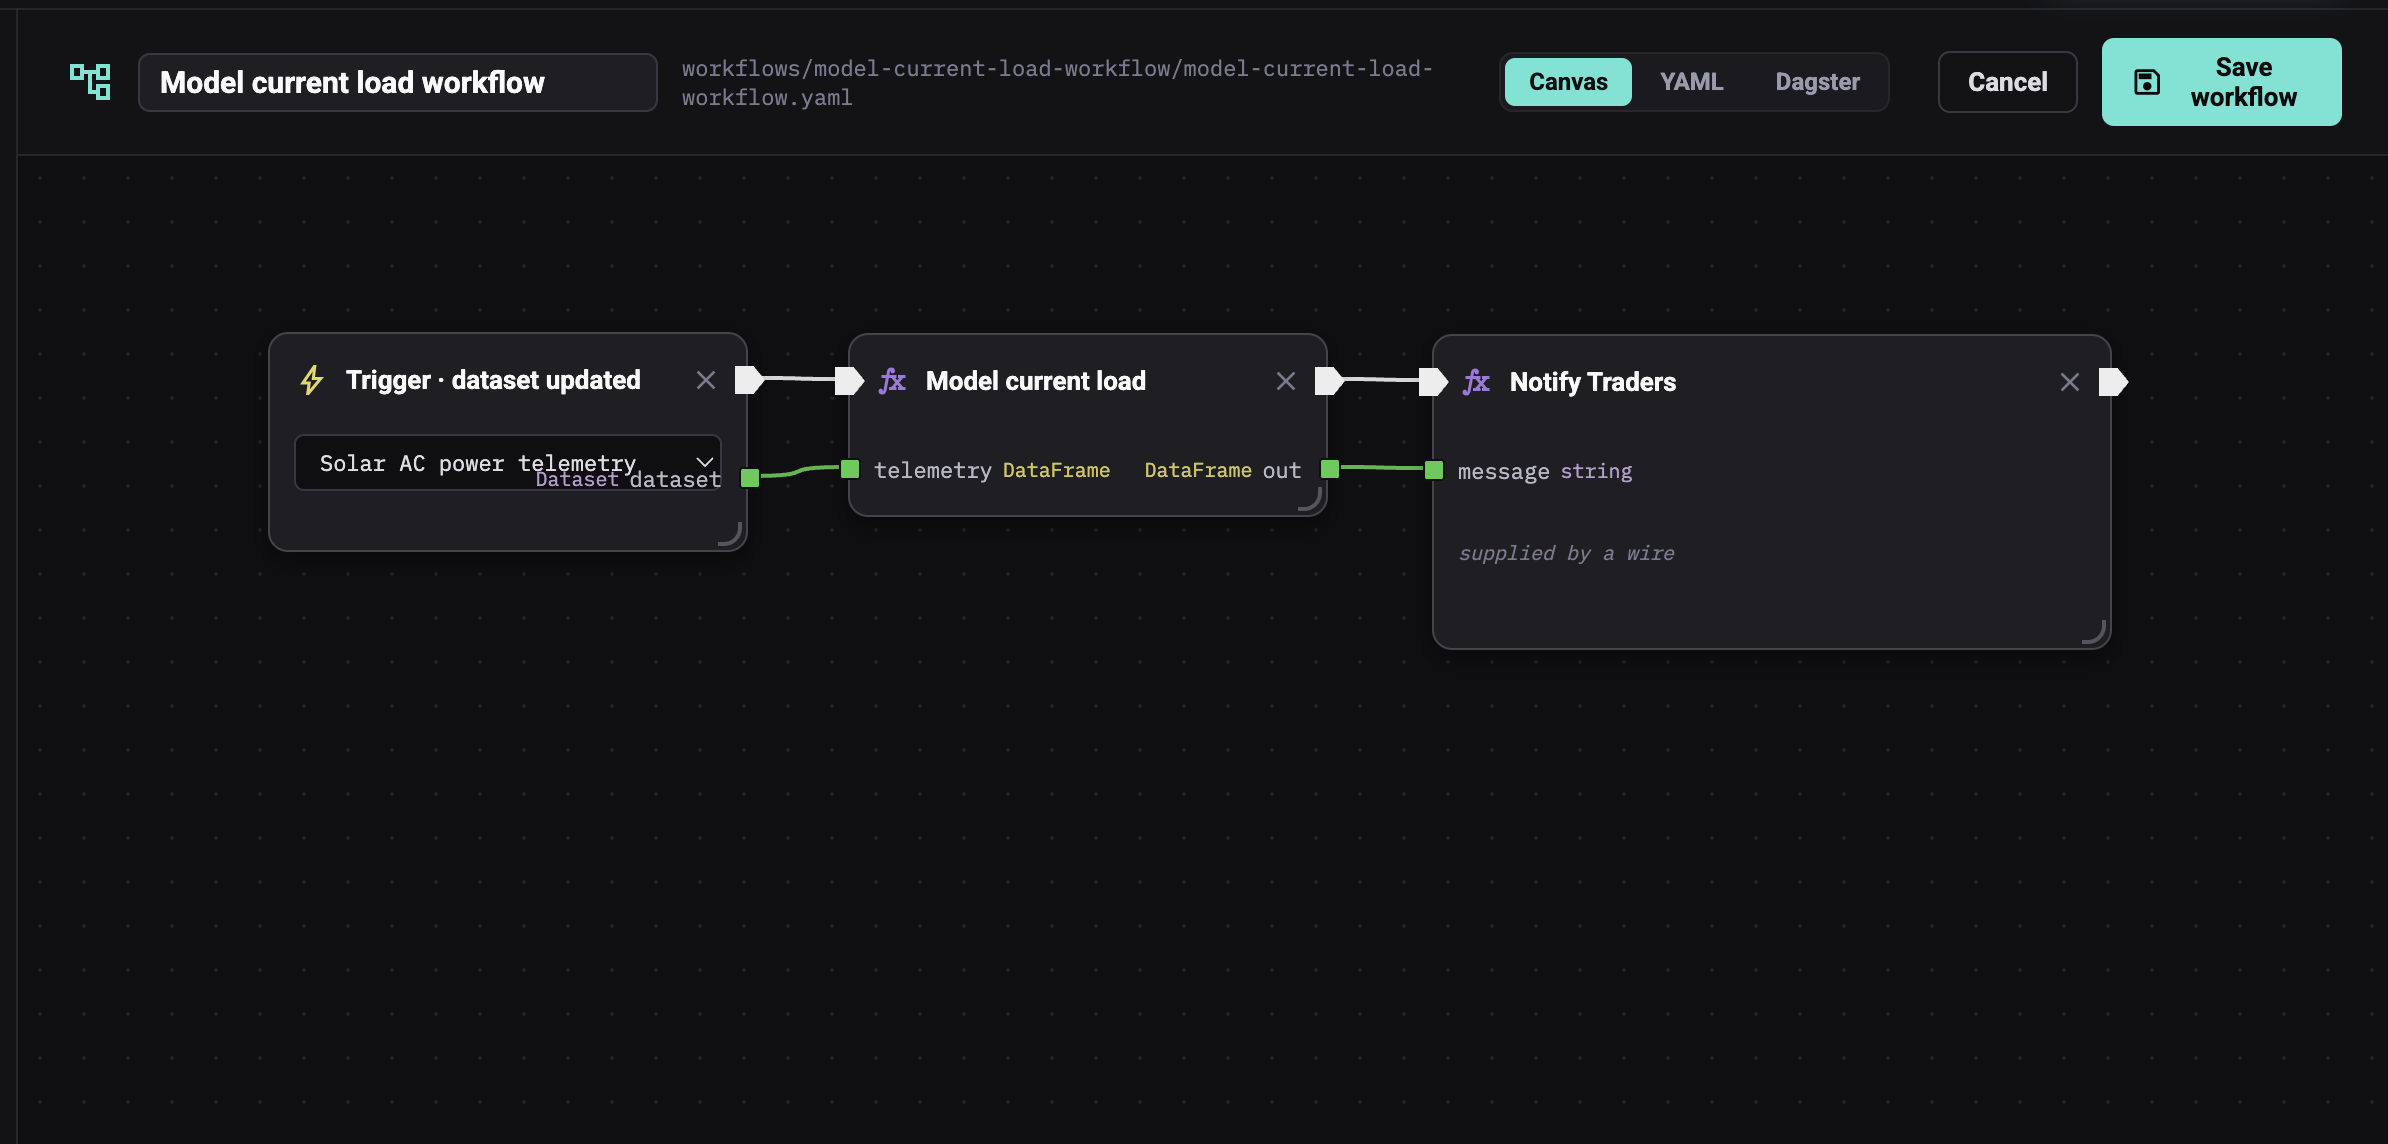Click the workflow diagram icon beside title
The image size is (2388, 1144).
[90, 82]
